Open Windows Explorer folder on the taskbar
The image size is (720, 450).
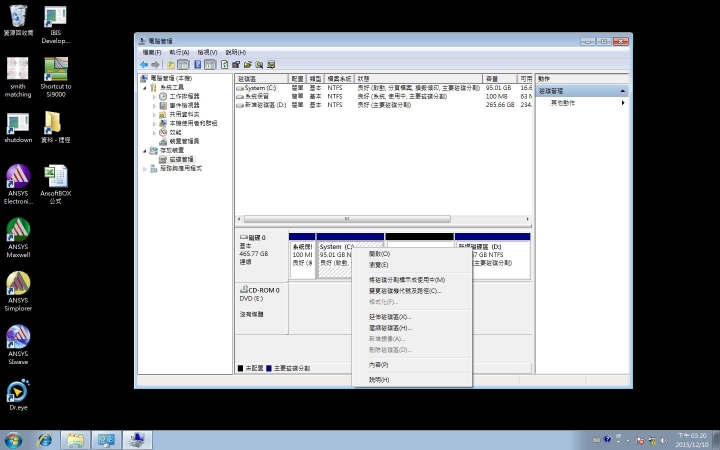click(x=75, y=440)
